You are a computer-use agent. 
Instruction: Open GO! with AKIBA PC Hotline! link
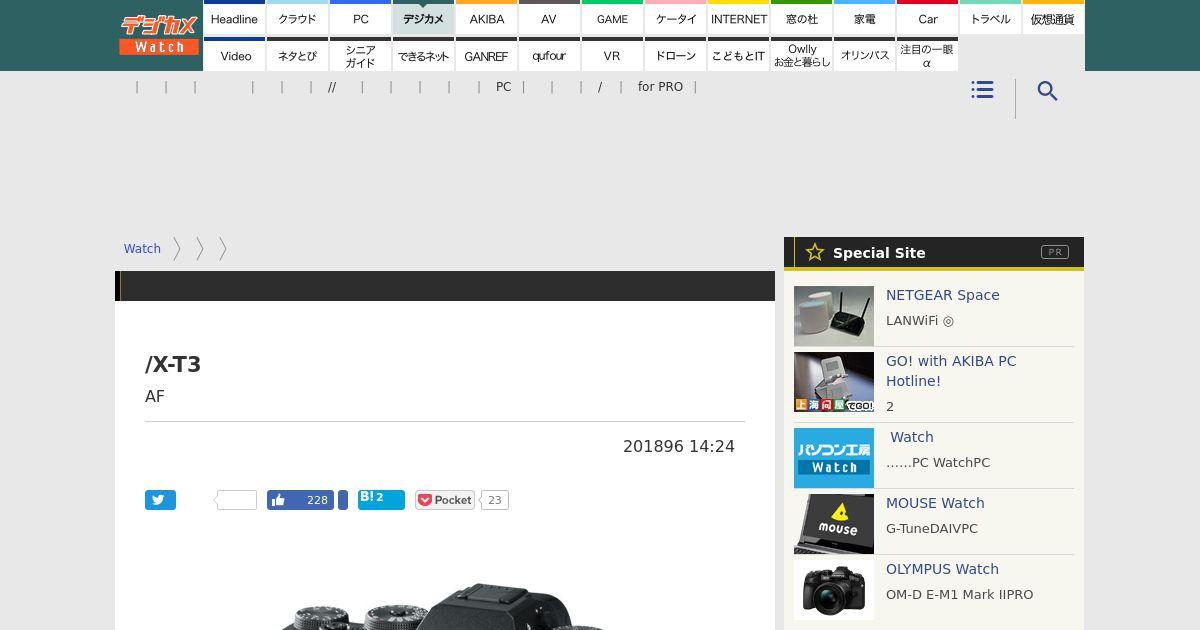[951, 371]
